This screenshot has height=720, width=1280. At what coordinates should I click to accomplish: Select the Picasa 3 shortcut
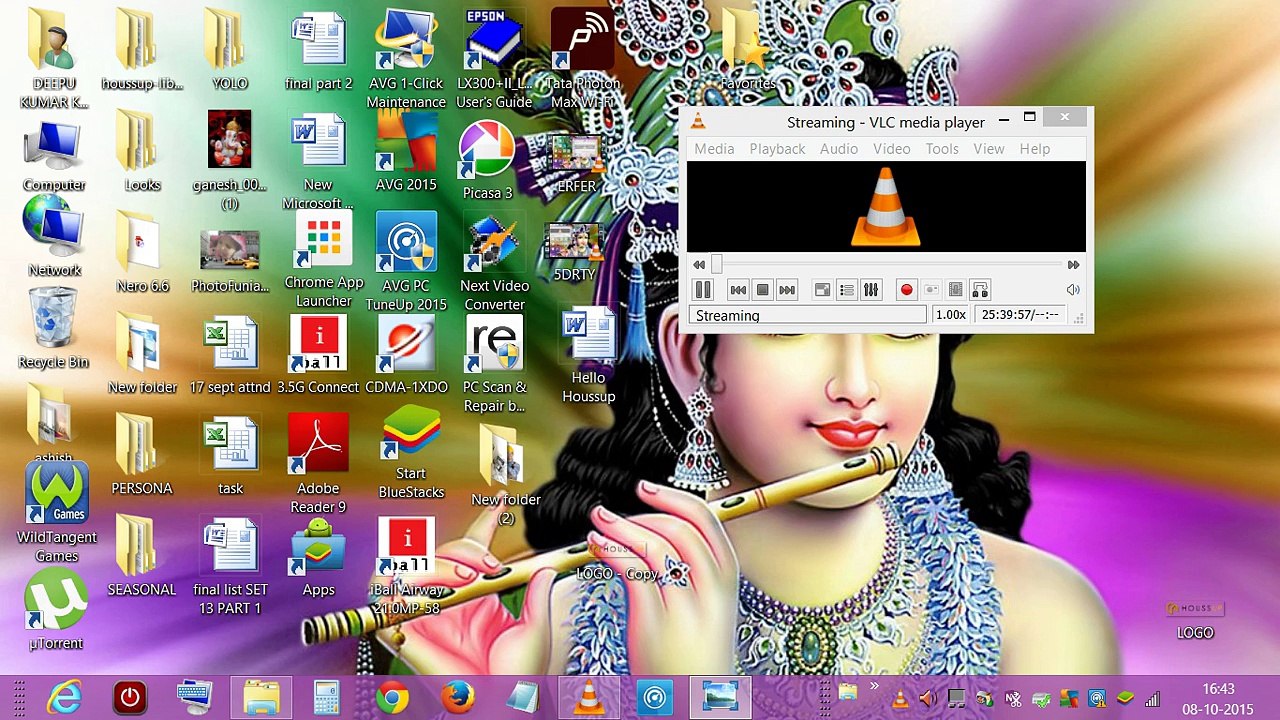[x=487, y=160]
